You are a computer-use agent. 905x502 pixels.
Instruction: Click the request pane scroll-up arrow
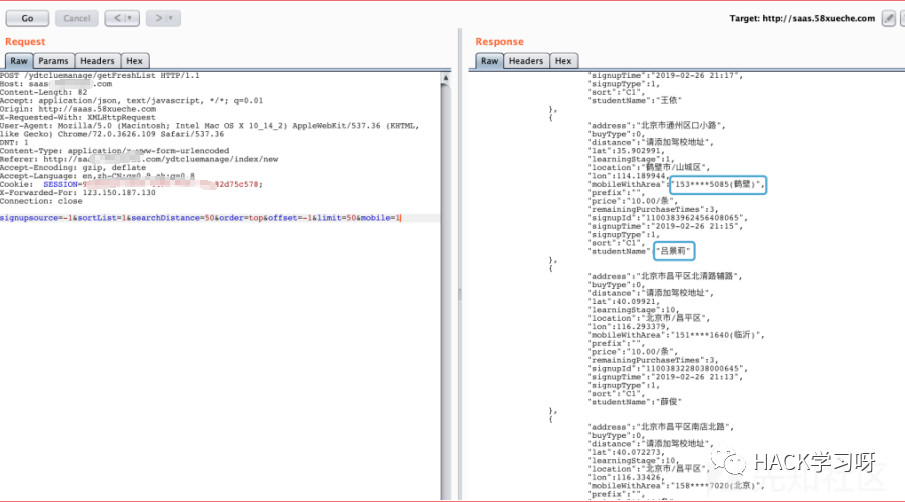click(x=446, y=77)
